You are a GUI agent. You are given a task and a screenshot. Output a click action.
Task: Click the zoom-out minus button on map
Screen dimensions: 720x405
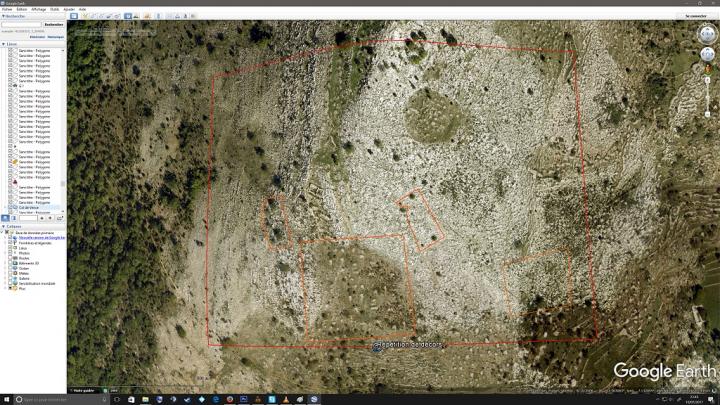click(x=708, y=114)
